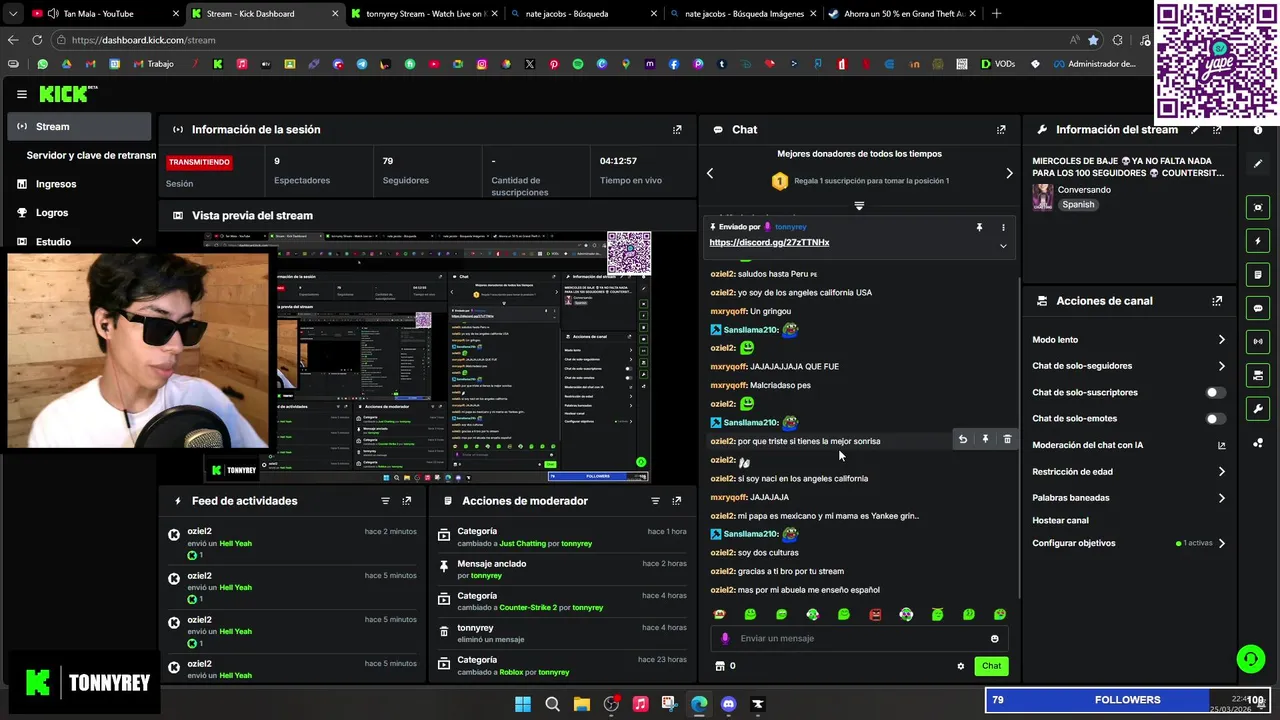1280x720 pixels.
Task: Expand Configurar objetivos settings
Action: point(1221,543)
